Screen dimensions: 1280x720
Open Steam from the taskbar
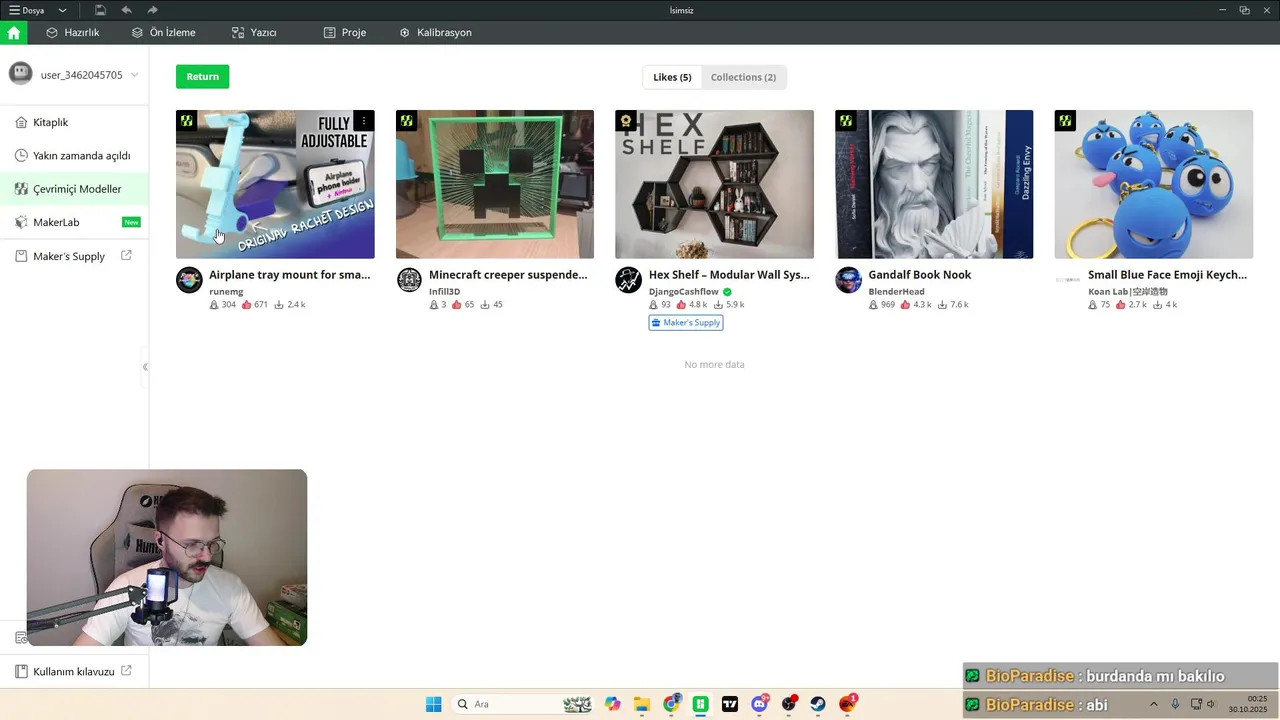click(x=818, y=704)
